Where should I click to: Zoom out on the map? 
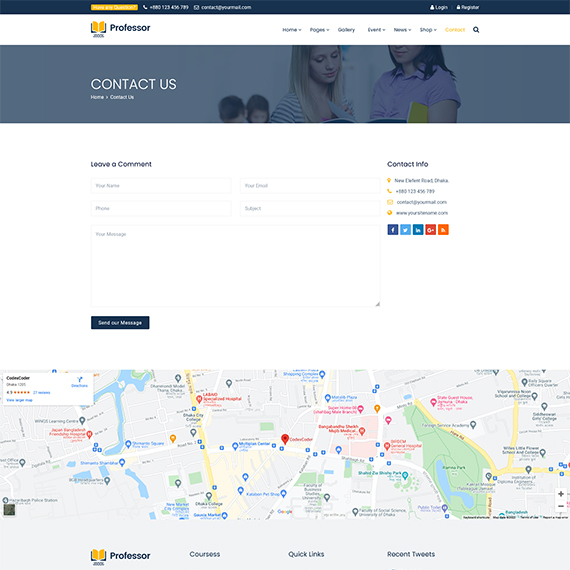[x=561, y=506]
